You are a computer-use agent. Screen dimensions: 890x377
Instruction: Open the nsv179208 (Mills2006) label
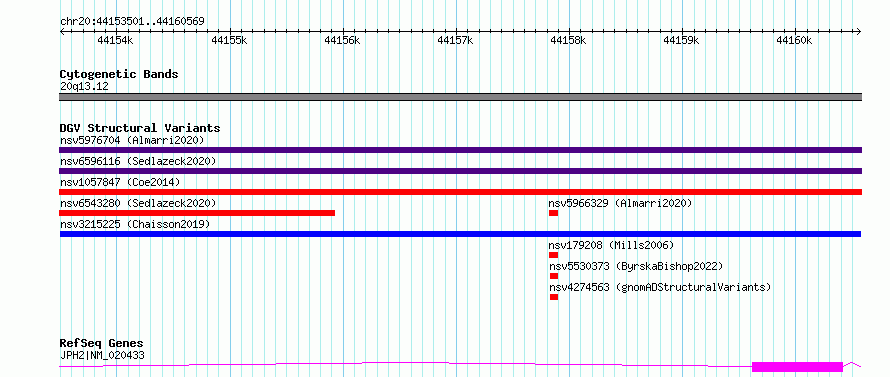[x=611, y=245]
